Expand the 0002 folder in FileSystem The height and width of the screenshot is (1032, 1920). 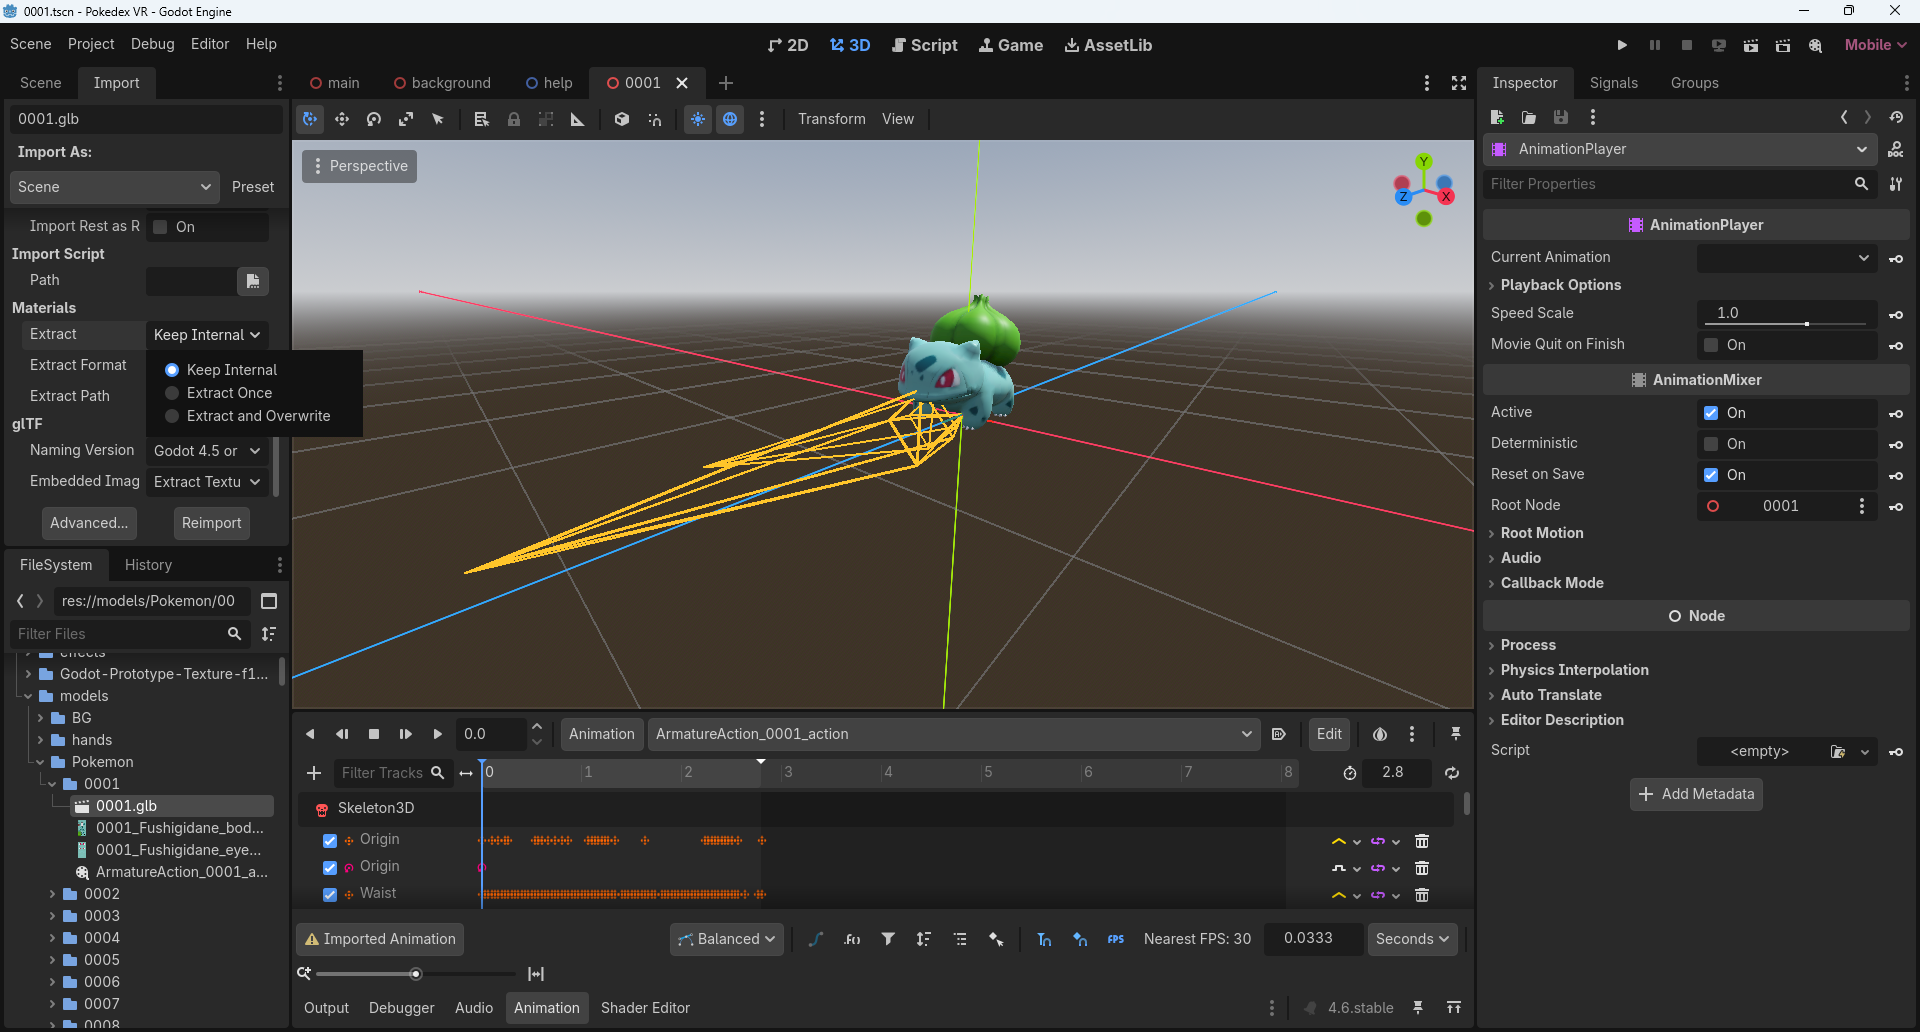click(x=52, y=894)
